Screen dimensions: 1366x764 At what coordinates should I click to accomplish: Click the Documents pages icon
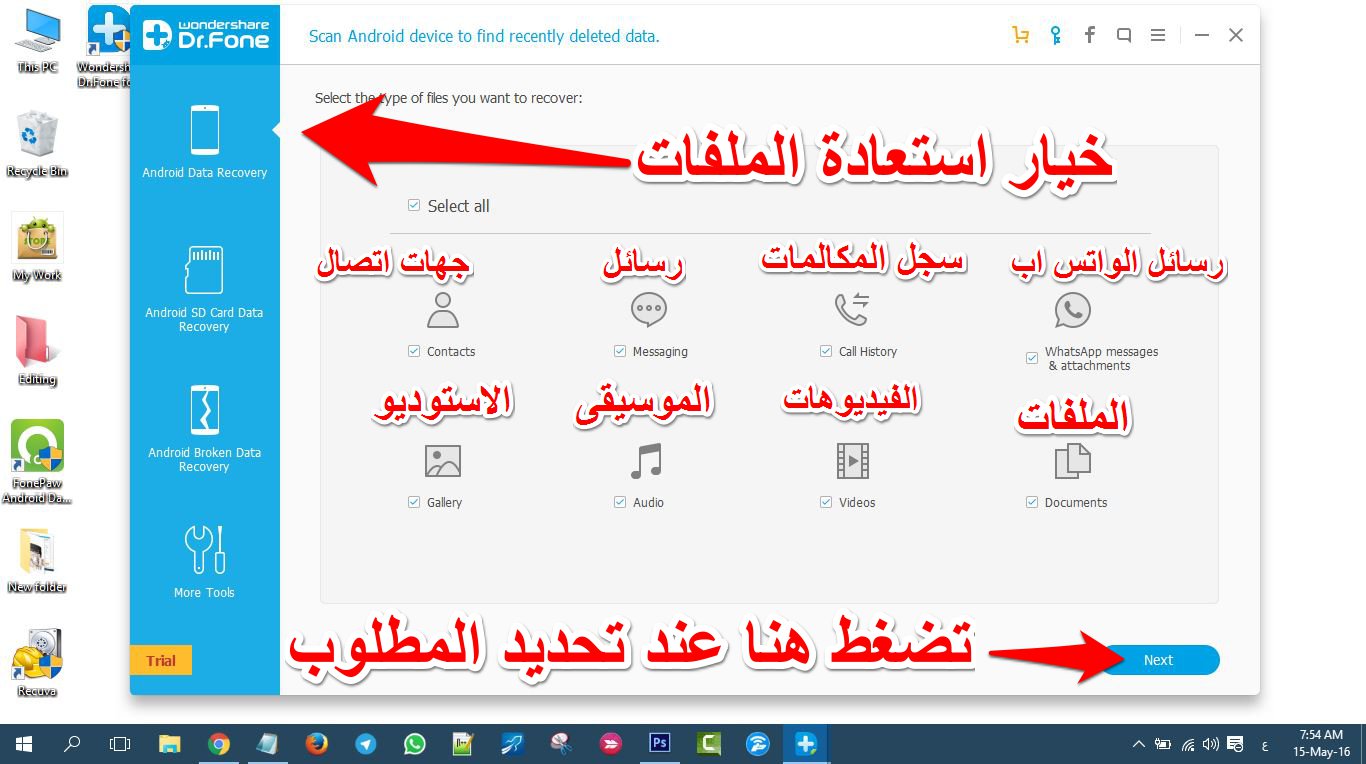1072,461
